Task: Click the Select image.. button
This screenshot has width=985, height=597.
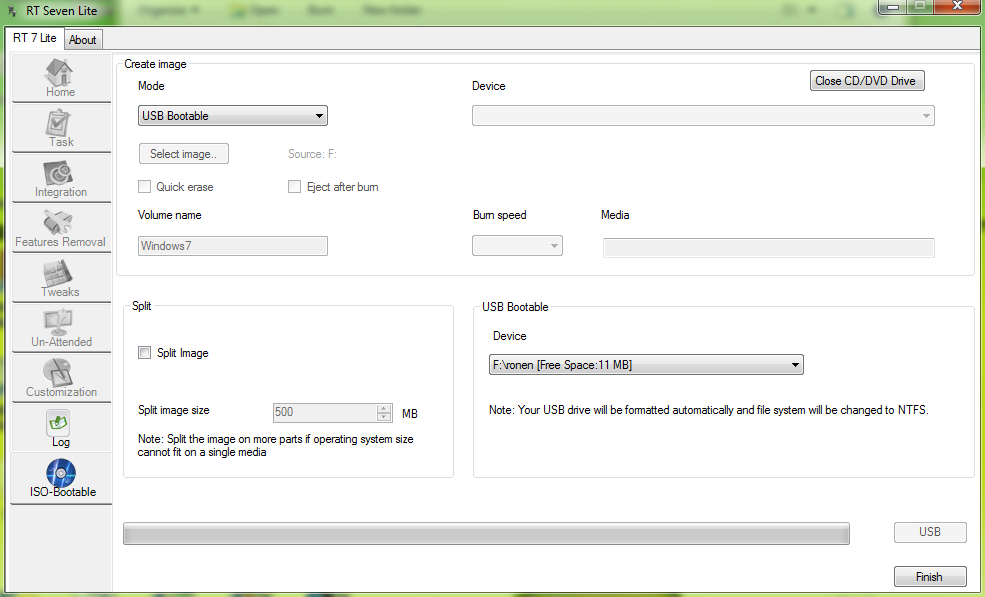Action: coord(183,153)
